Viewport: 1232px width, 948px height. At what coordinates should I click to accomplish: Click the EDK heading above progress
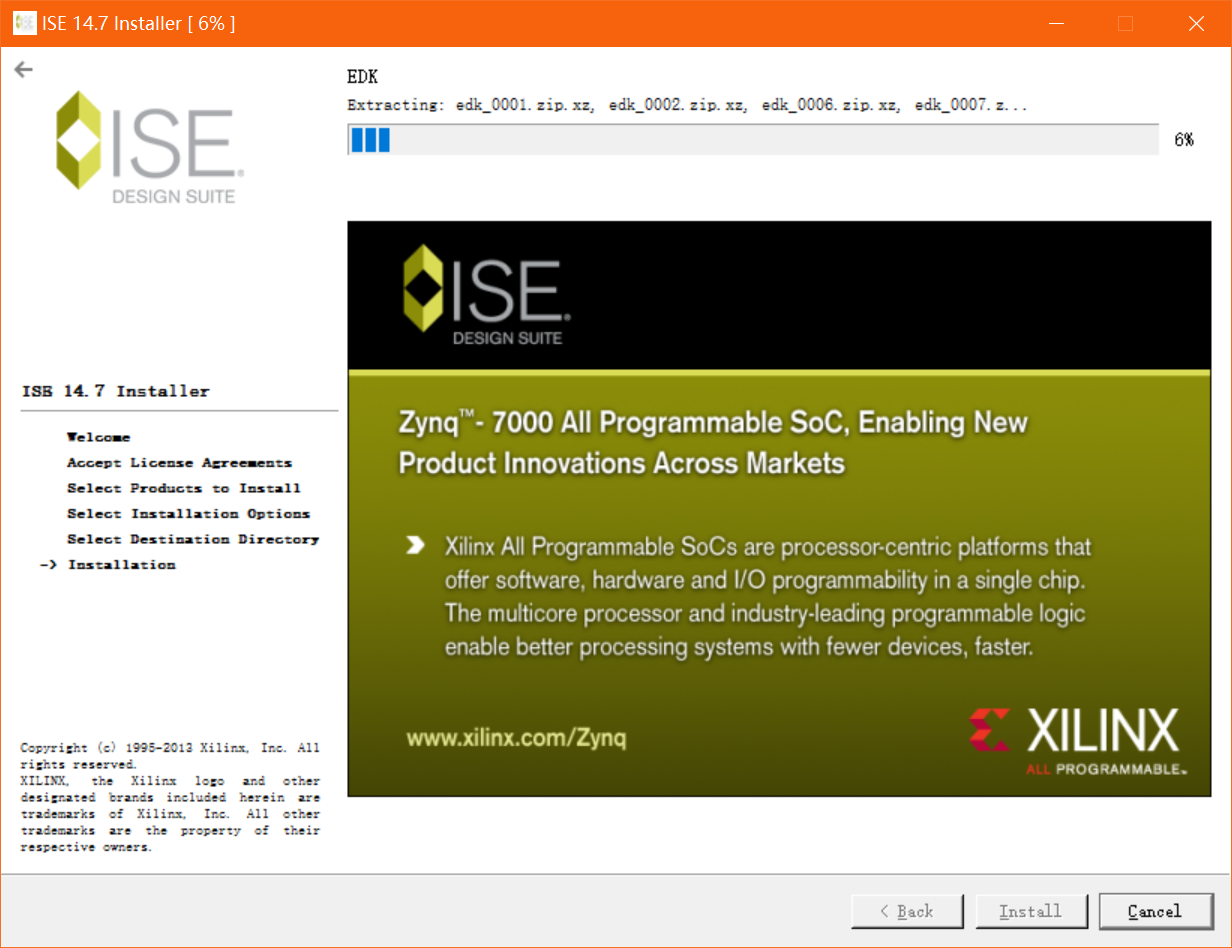click(x=362, y=77)
